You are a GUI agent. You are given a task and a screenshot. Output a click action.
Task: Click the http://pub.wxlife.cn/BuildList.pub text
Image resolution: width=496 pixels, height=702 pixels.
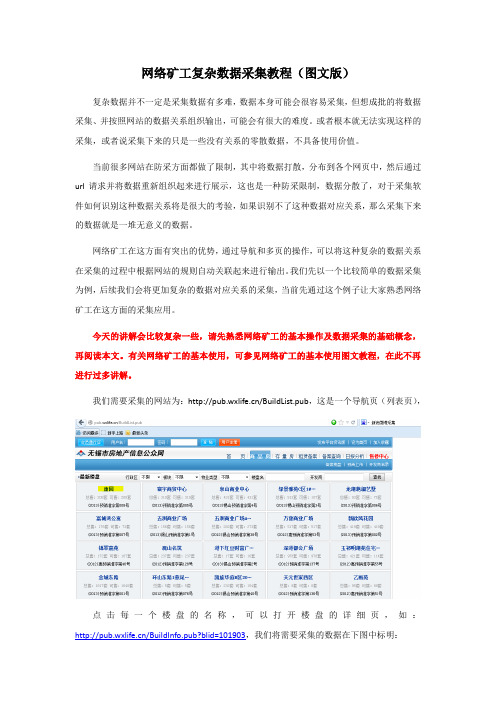(248, 401)
